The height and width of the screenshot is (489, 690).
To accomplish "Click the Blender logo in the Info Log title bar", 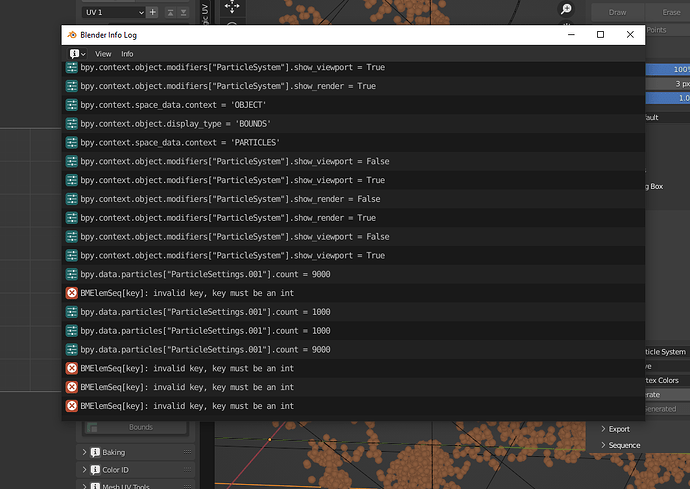I will 72,35.
